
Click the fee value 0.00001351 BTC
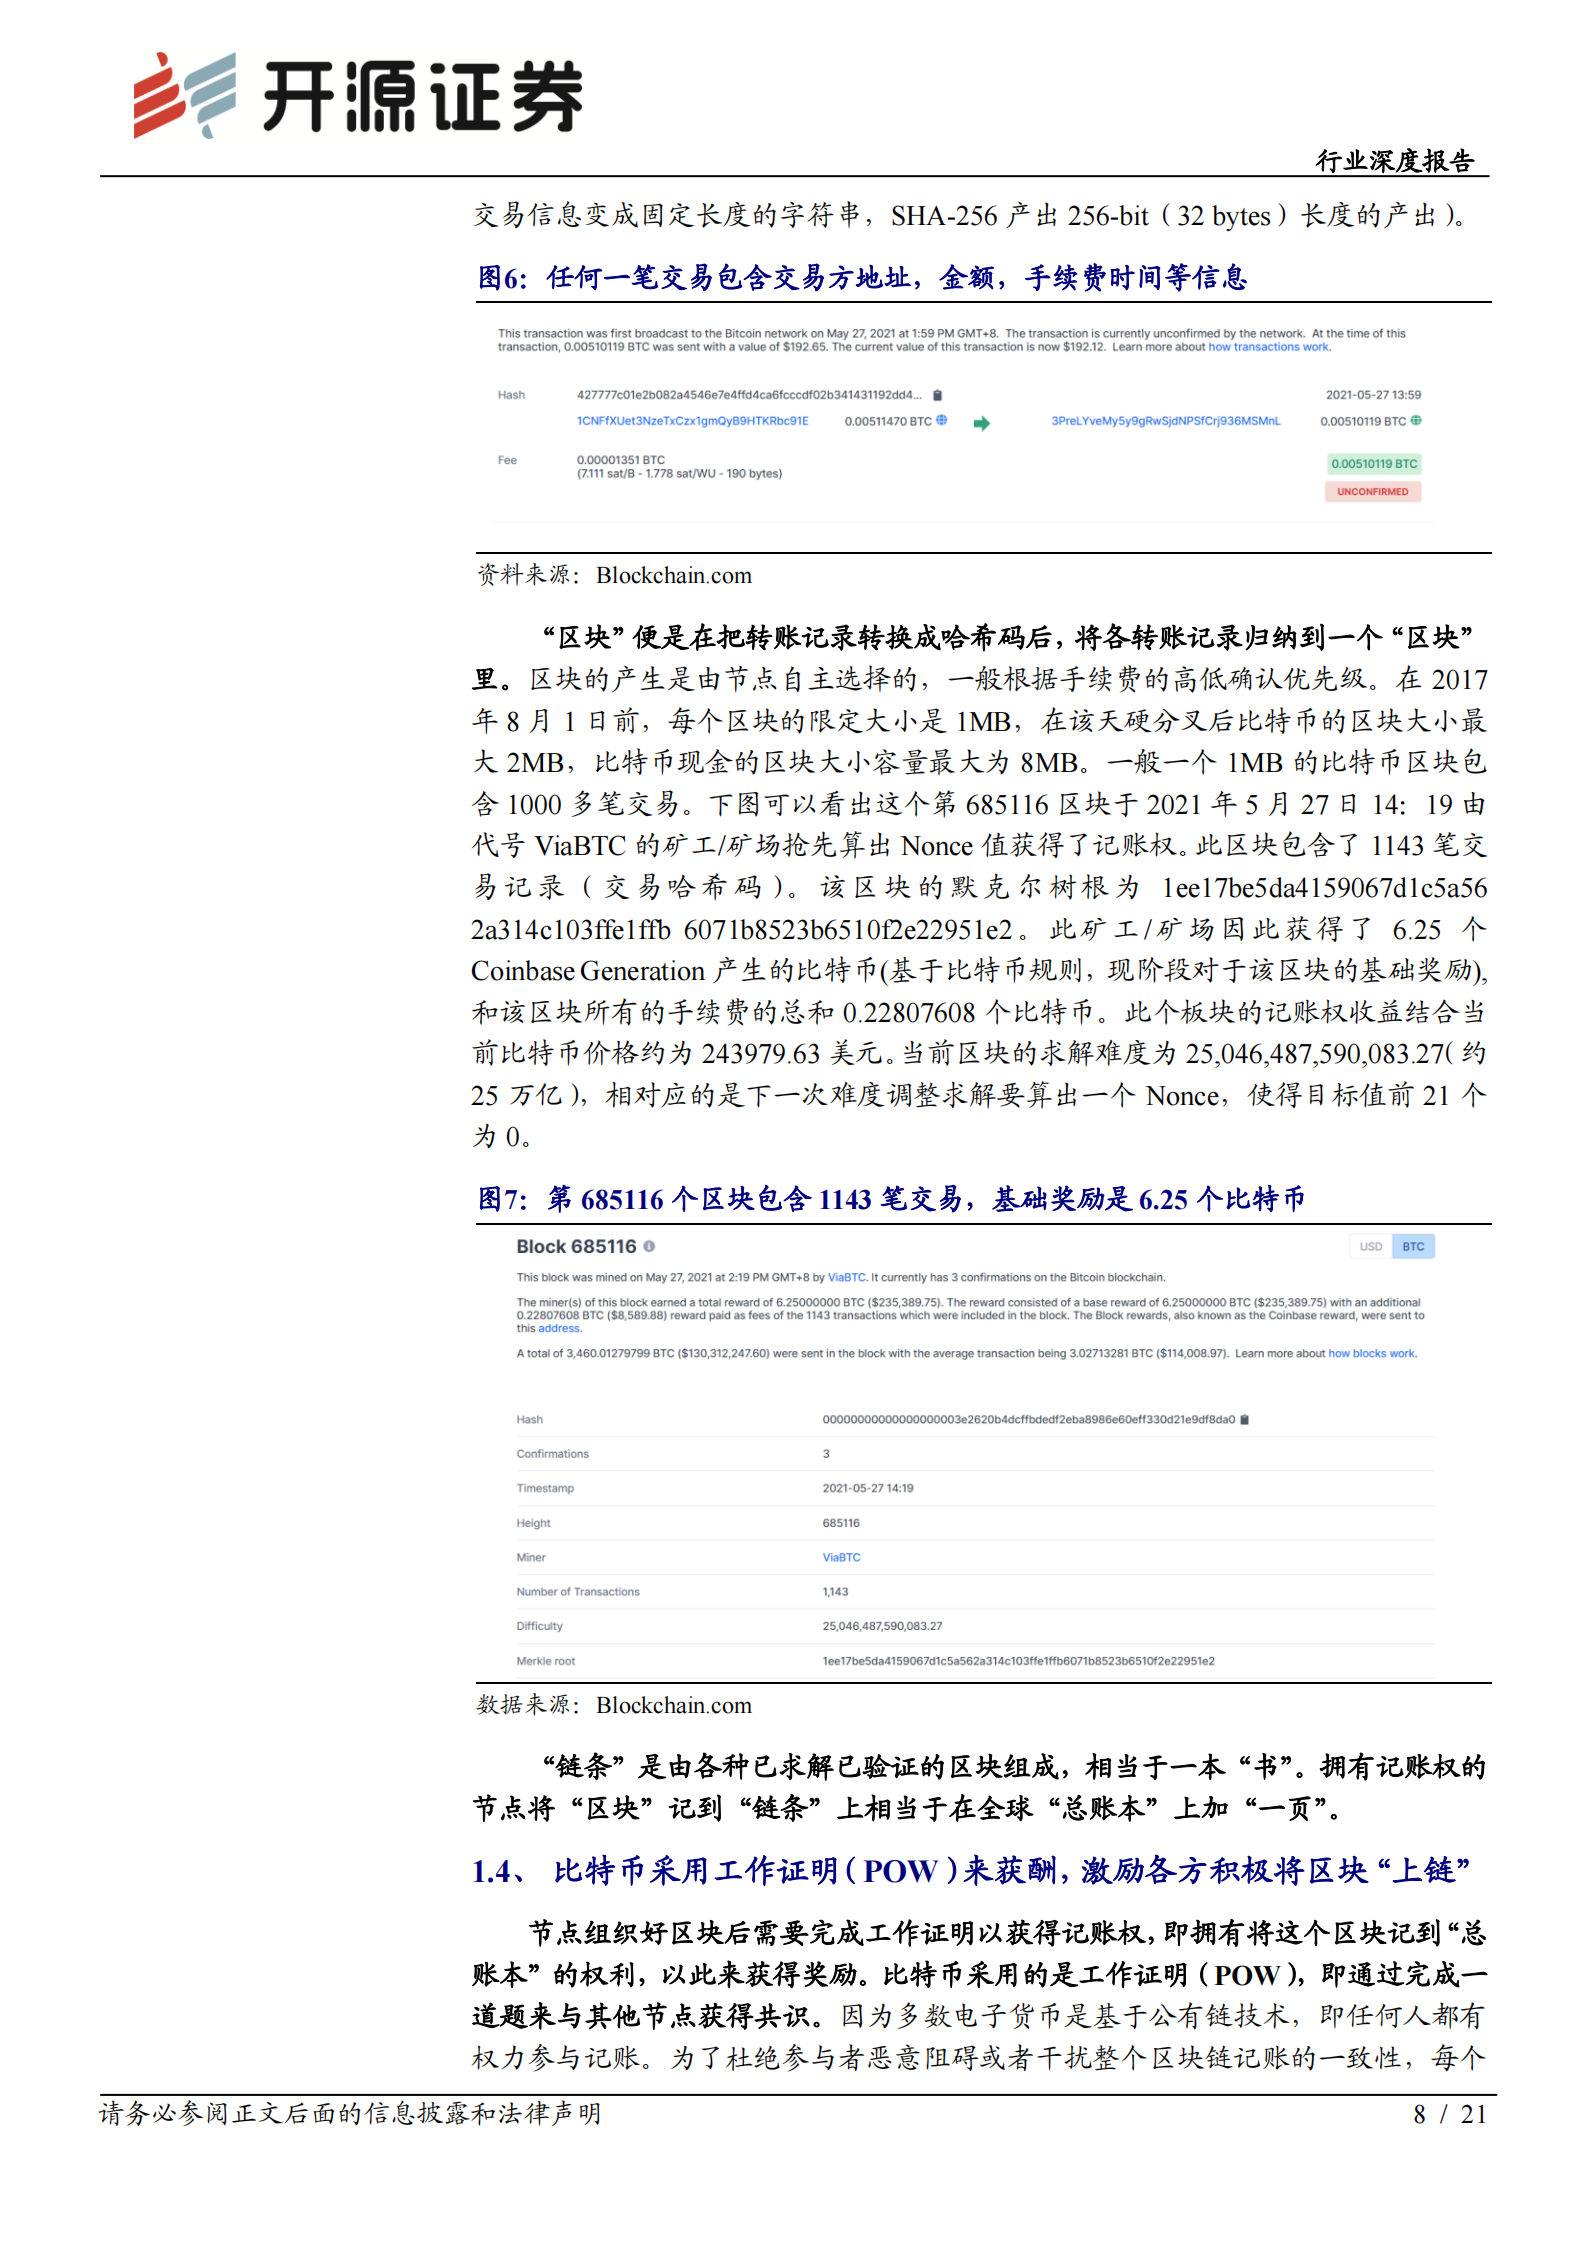pos(620,460)
